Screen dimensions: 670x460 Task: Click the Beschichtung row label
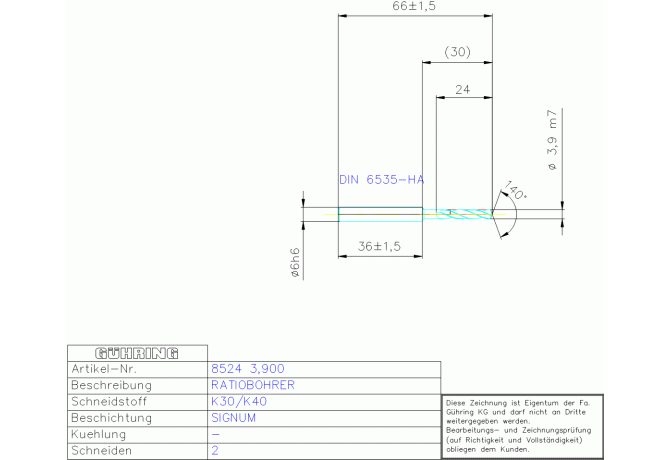[111, 418]
